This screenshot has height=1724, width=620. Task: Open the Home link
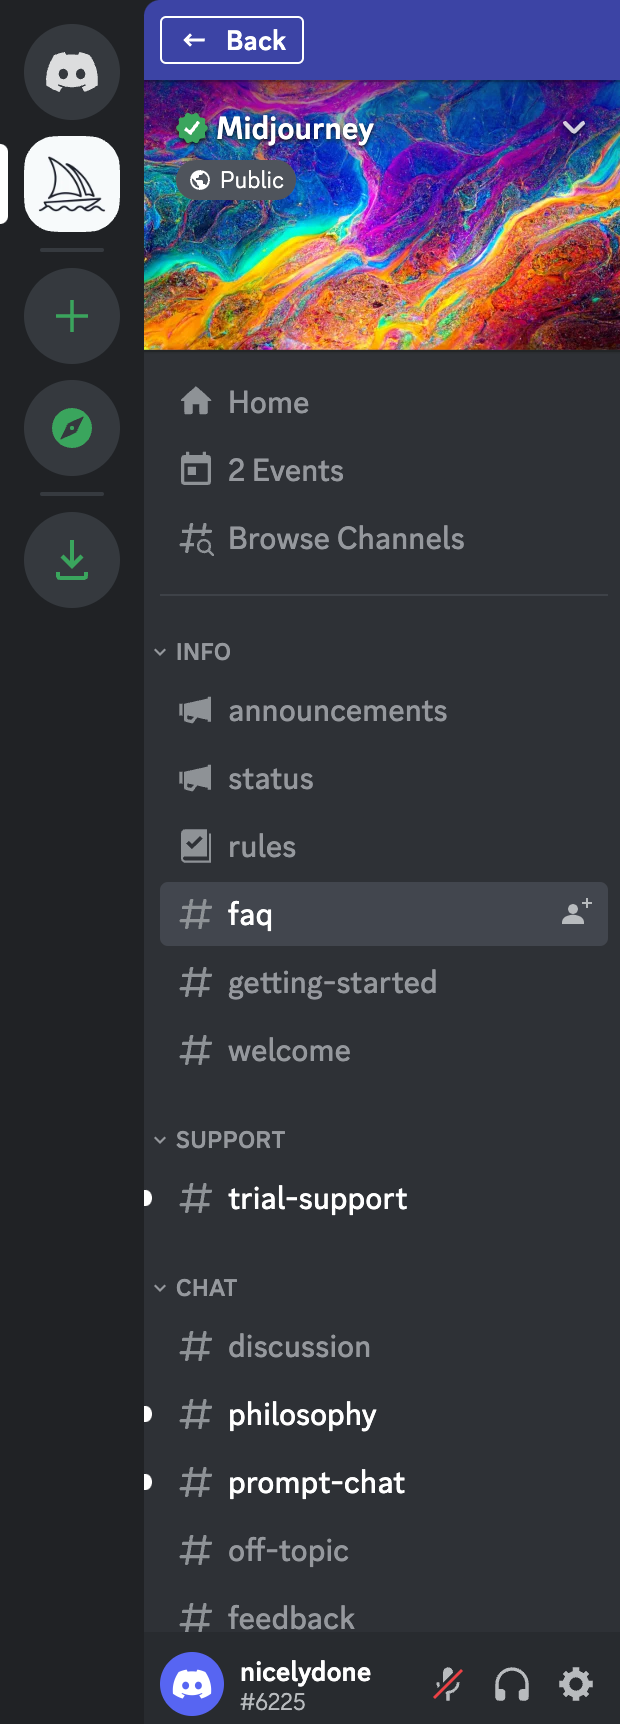(x=268, y=402)
